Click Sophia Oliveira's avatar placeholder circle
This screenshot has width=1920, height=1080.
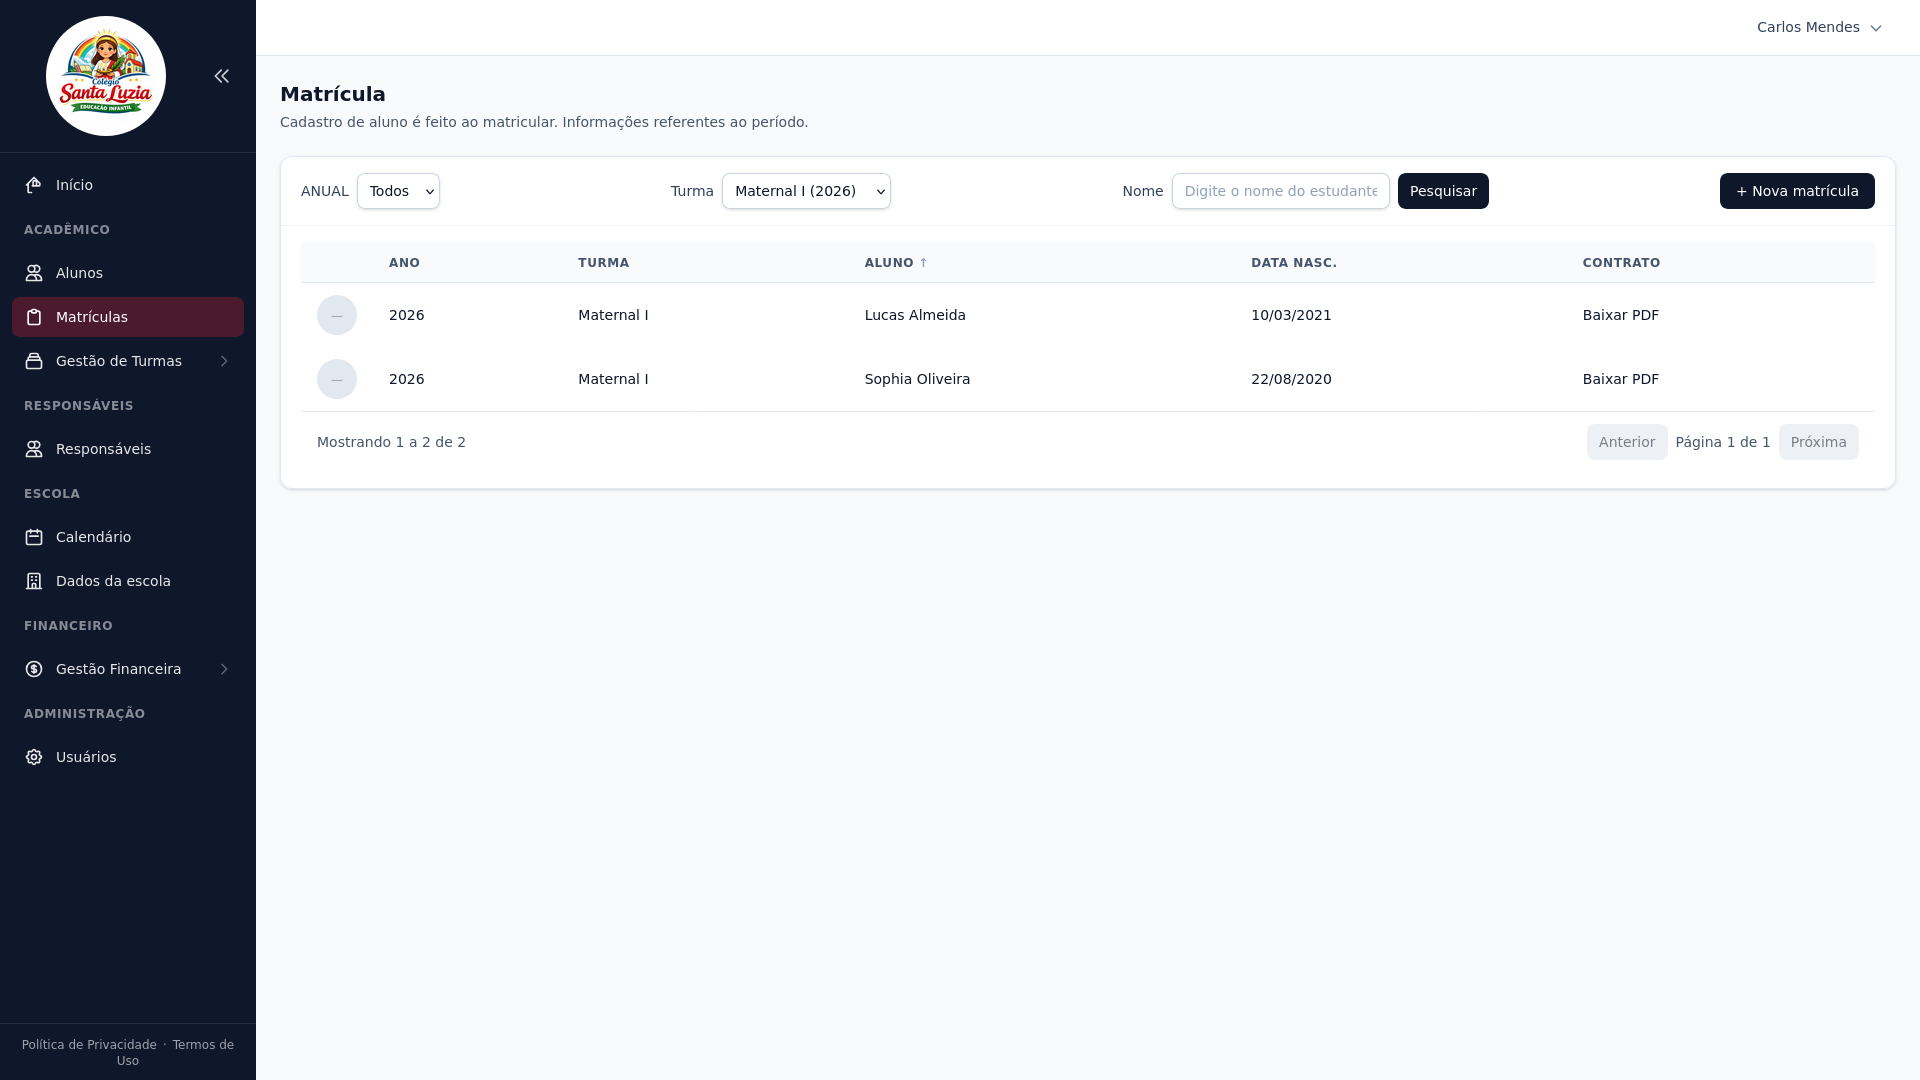[x=337, y=379]
